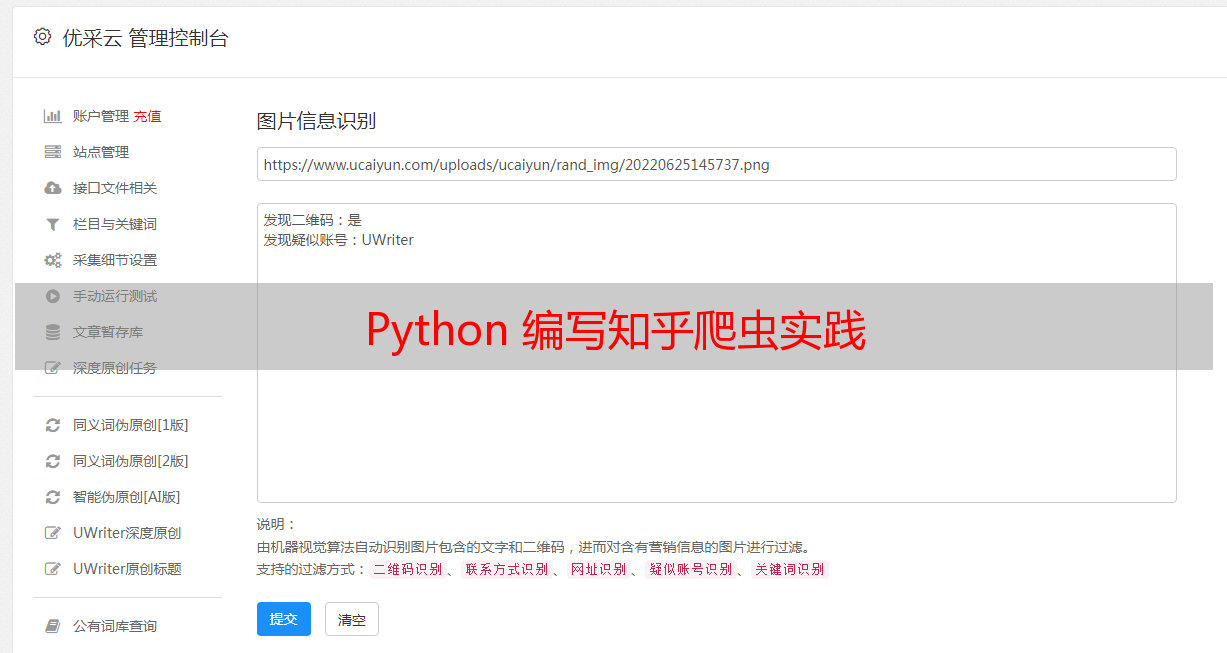The width and height of the screenshot is (1227, 653).
Task: Click the refresh icon for 同义词伪原创[2版]
Action: pyautogui.click(x=53, y=461)
